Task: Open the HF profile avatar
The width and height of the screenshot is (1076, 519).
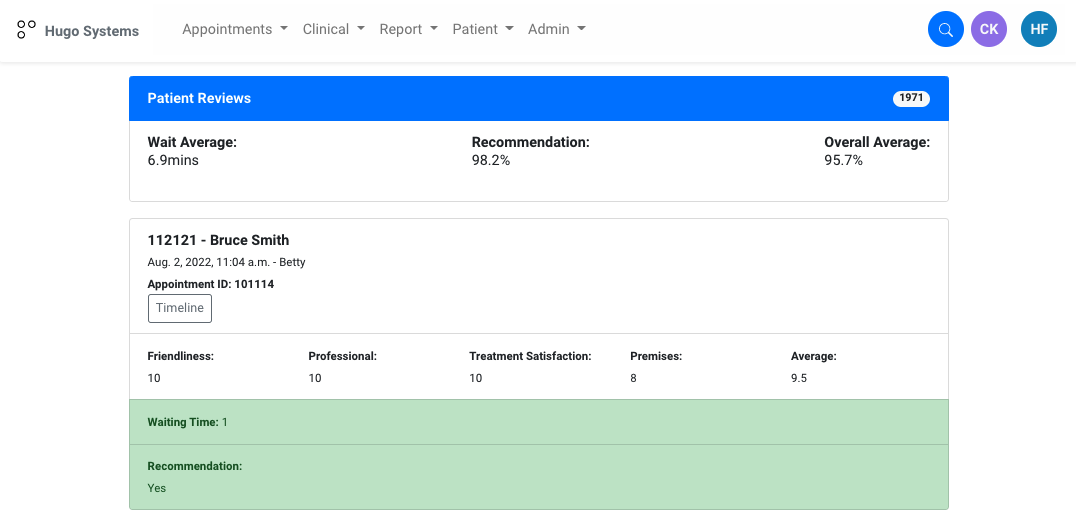Action: (x=1038, y=30)
